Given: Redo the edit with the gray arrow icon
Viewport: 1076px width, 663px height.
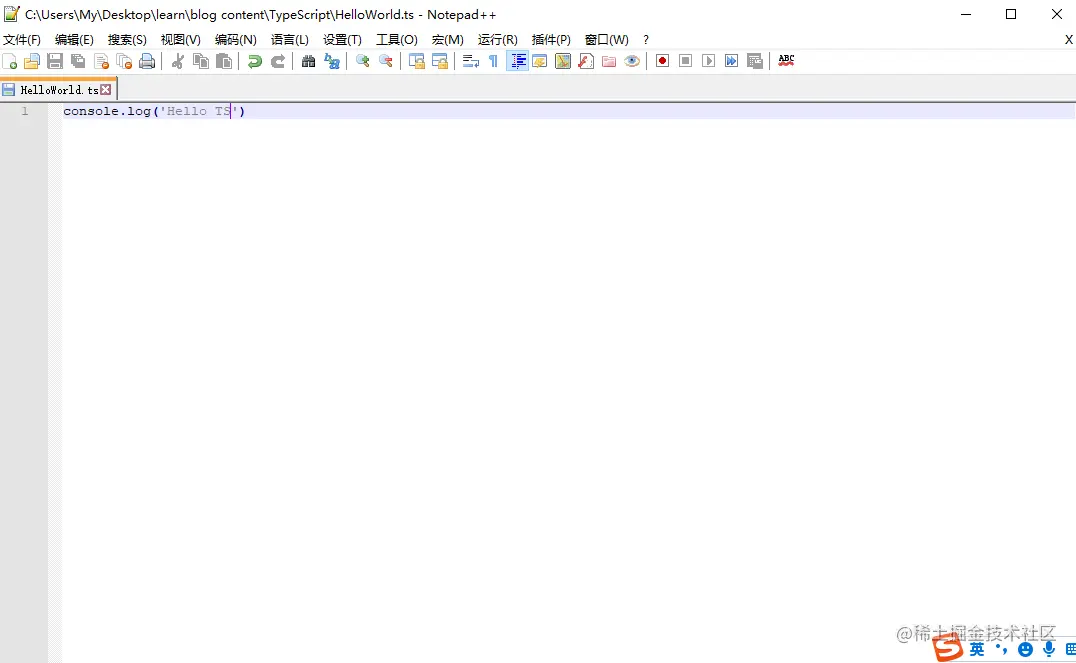Looking at the screenshot, I should click(x=278, y=61).
